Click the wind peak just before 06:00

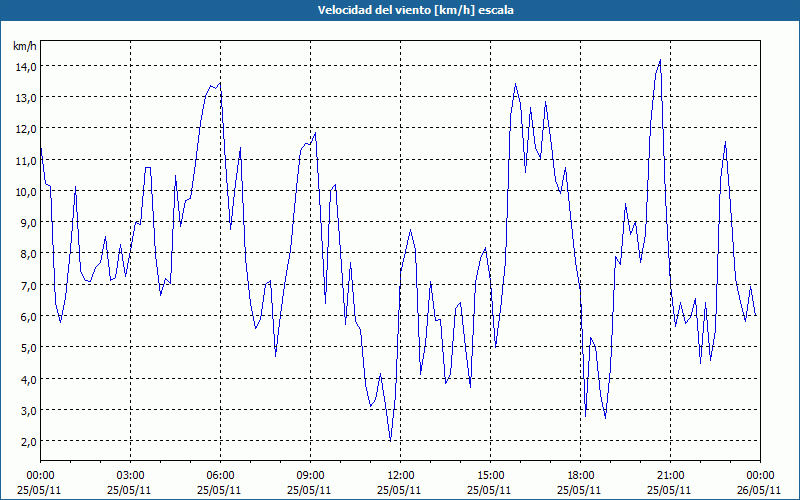(x=220, y=83)
